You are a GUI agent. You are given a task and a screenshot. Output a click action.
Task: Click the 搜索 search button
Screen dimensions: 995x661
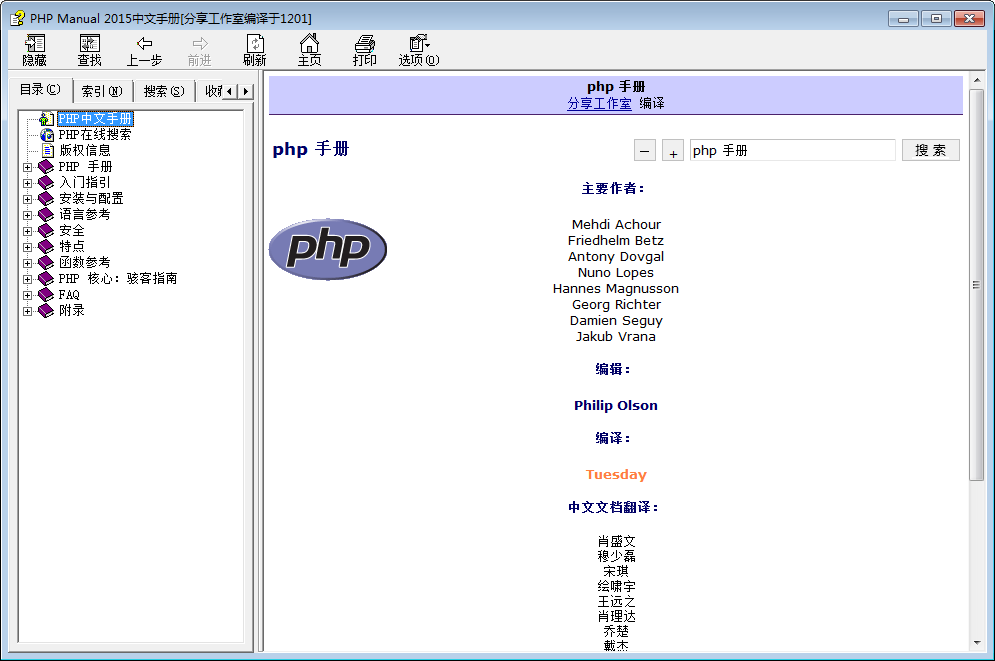click(x=930, y=150)
